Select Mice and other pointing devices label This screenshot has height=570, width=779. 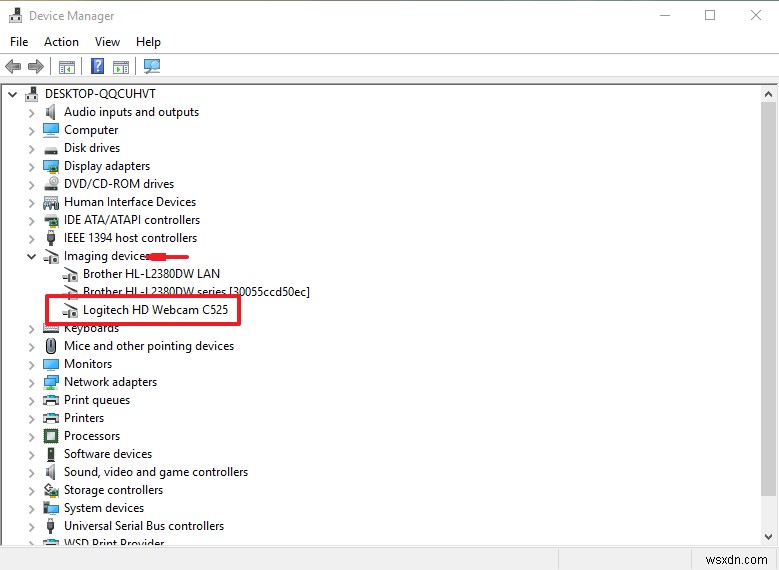pyautogui.click(x=149, y=346)
